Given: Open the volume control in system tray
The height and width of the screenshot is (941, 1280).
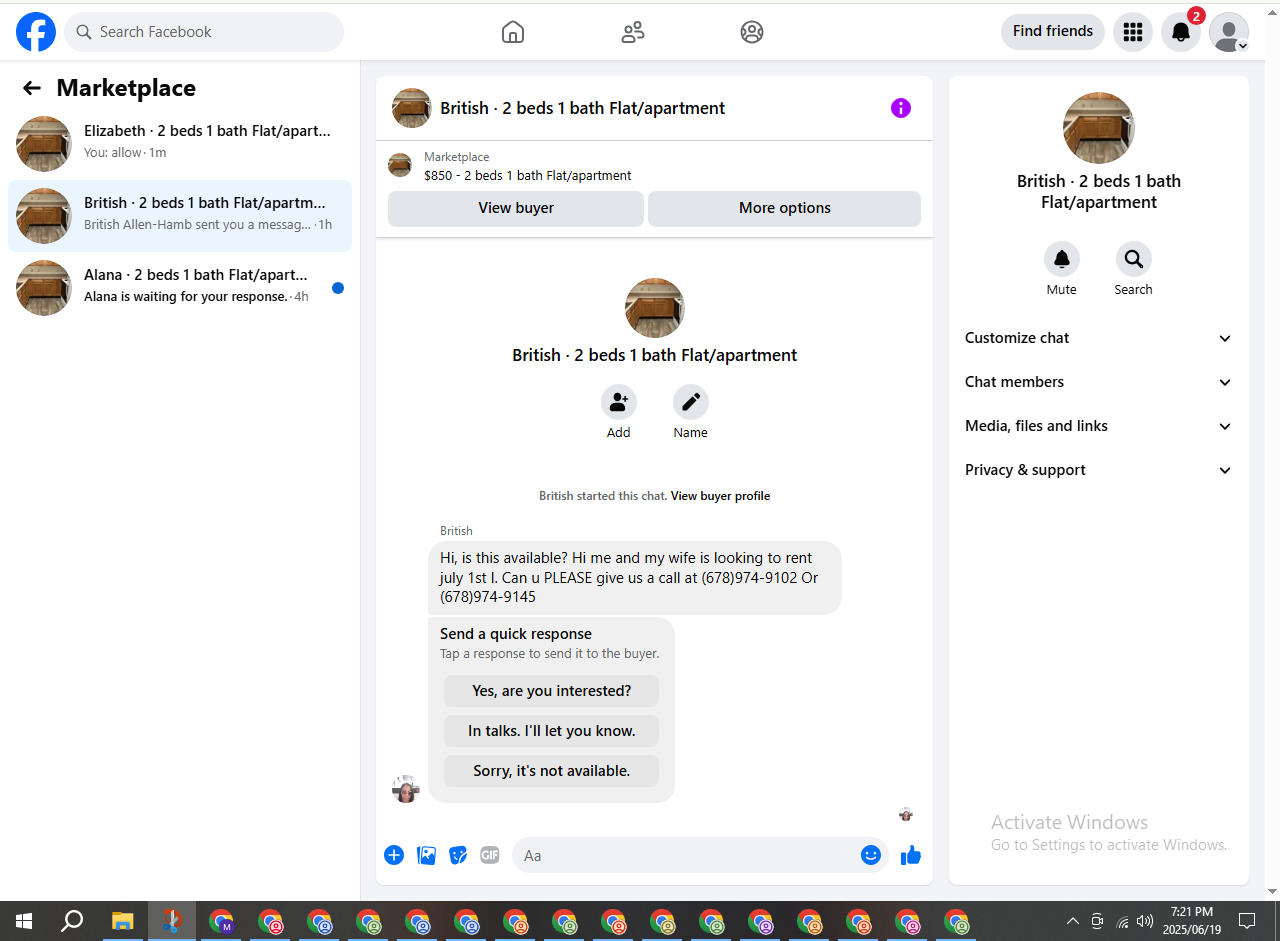Looking at the screenshot, I should pos(1145,921).
